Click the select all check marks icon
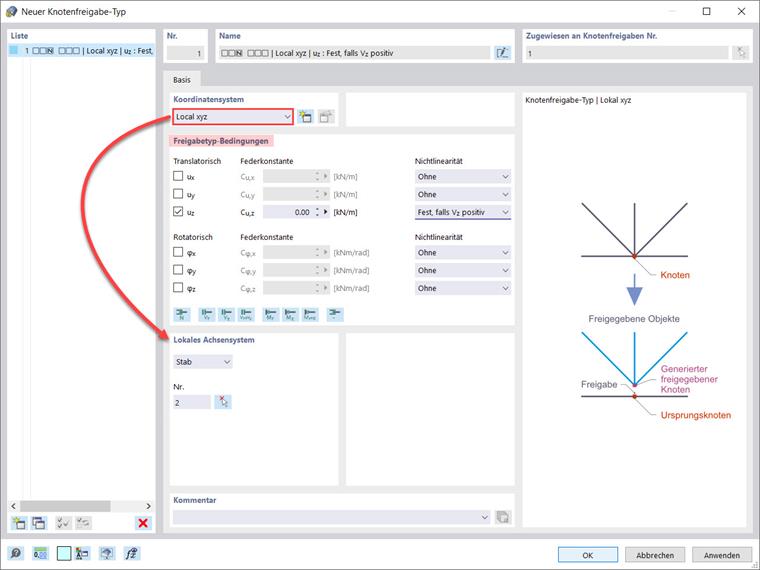This screenshot has height=570, width=760. click(x=63, y=523)
